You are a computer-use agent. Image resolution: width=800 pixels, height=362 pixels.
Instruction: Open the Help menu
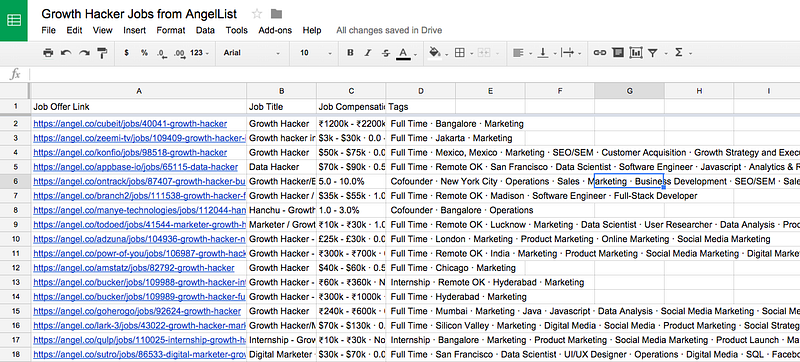(312, 30)
